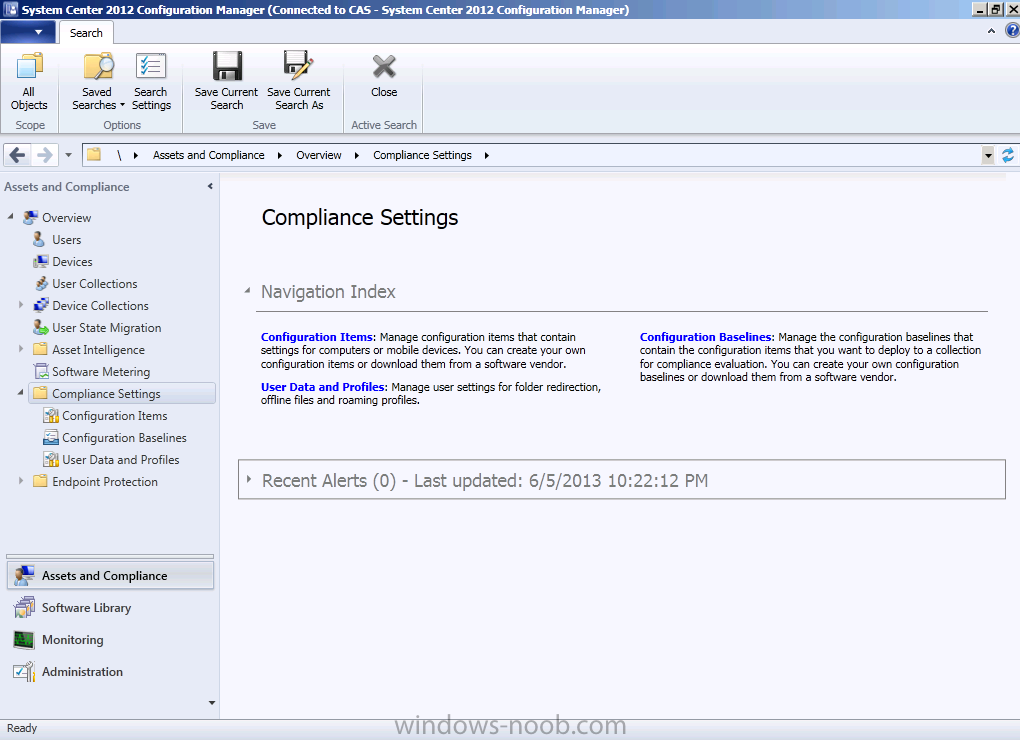
Task: Open the navigation history dropdown arrow
Action: pyautogui.click(x=68, y=155)
